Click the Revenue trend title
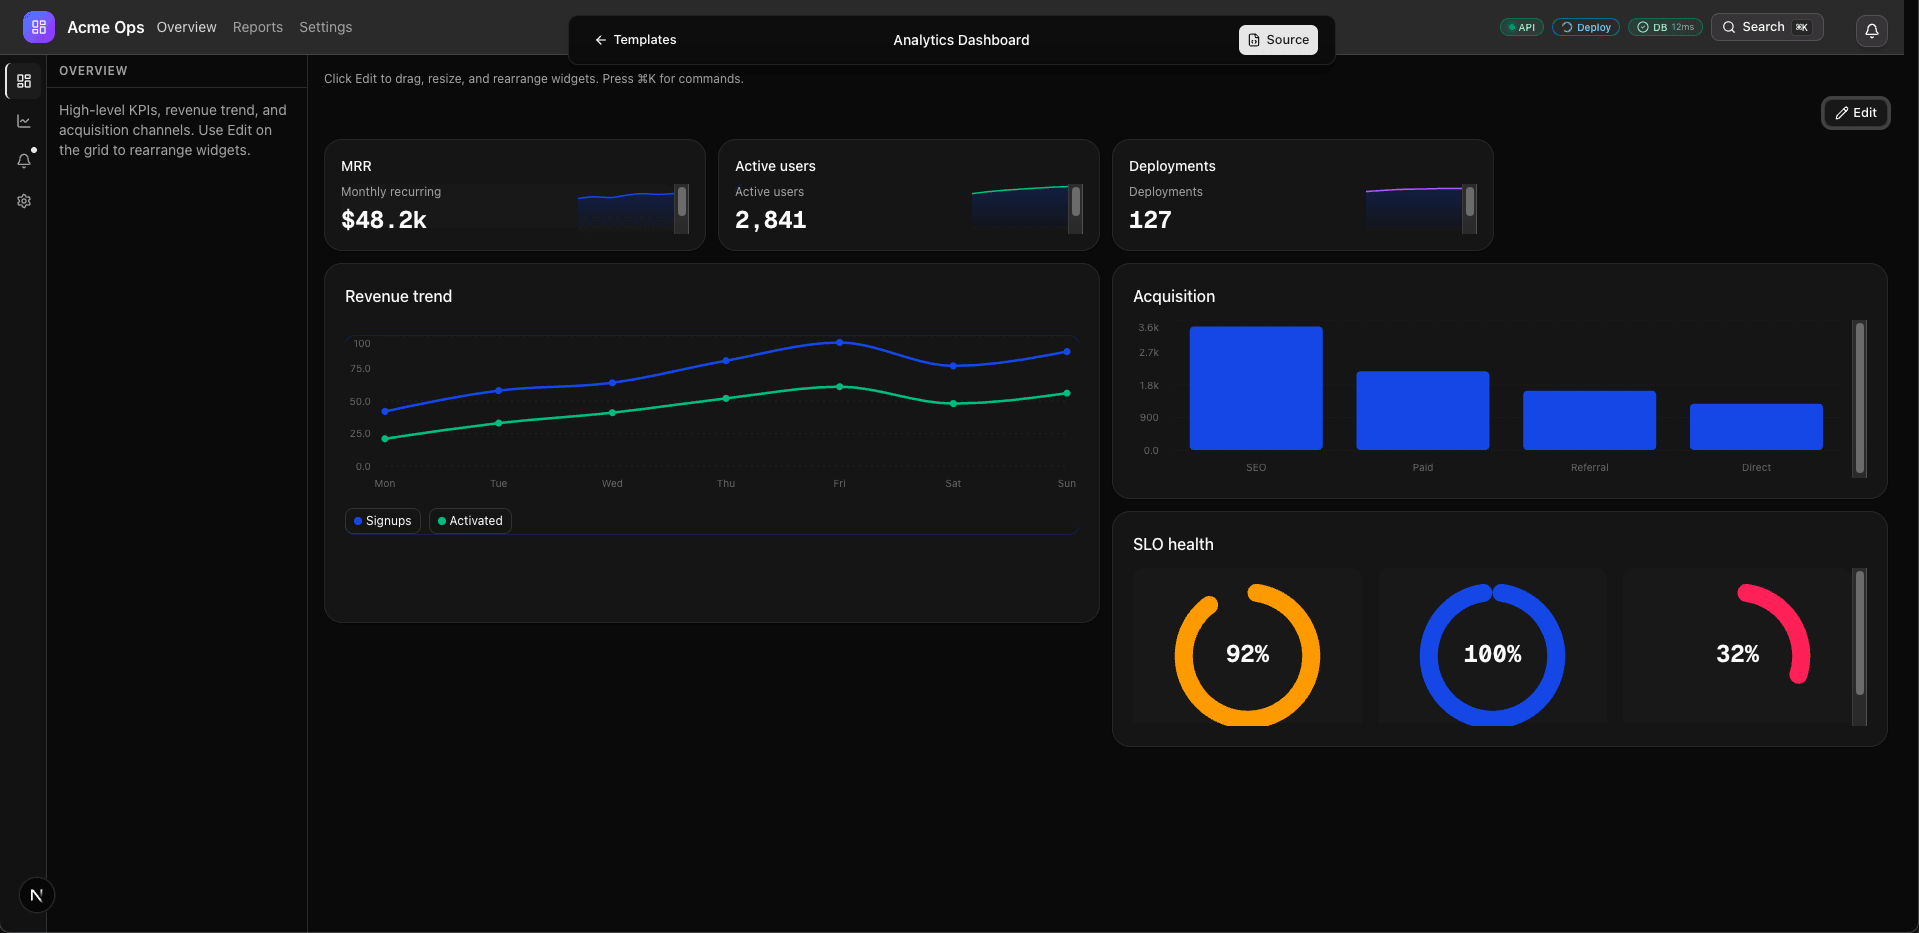 (x=398, y=296)
